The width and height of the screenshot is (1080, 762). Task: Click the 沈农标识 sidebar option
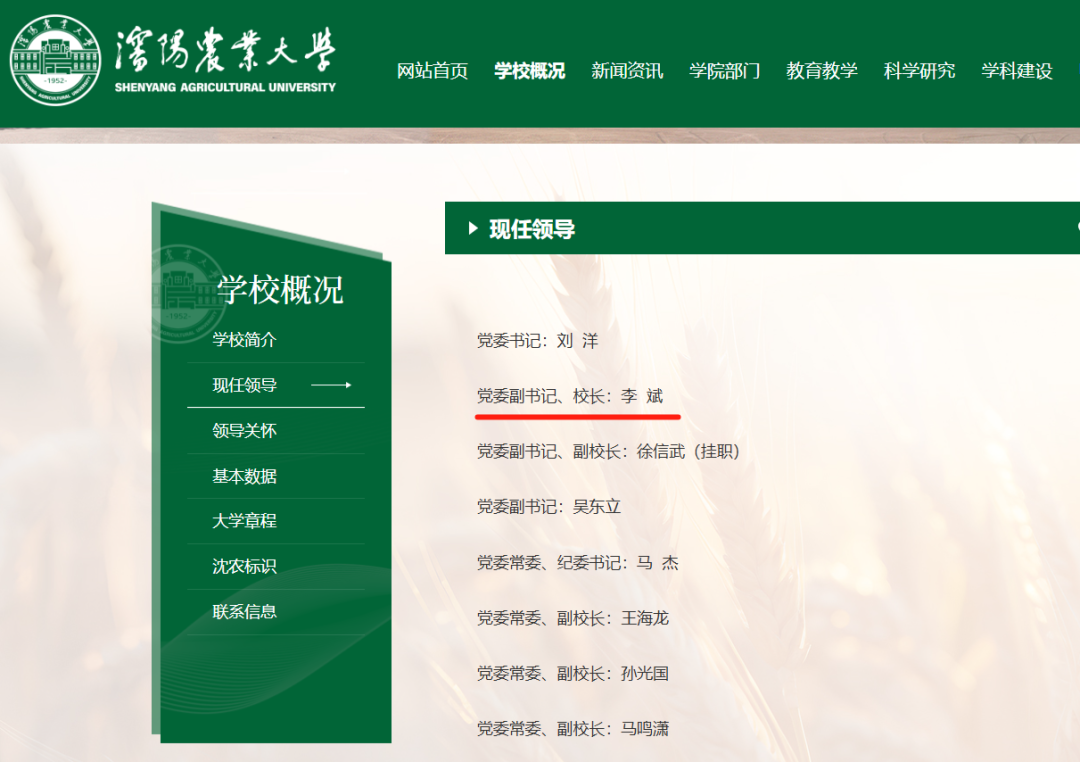[x=247, y=565]
